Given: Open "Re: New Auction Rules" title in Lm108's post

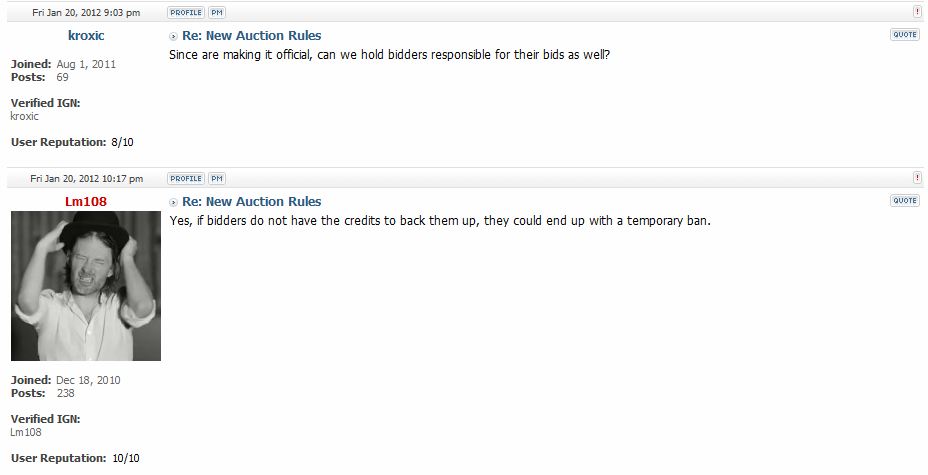Looking at the screenshot, I should pyautogui.click(x=251, y=202).
